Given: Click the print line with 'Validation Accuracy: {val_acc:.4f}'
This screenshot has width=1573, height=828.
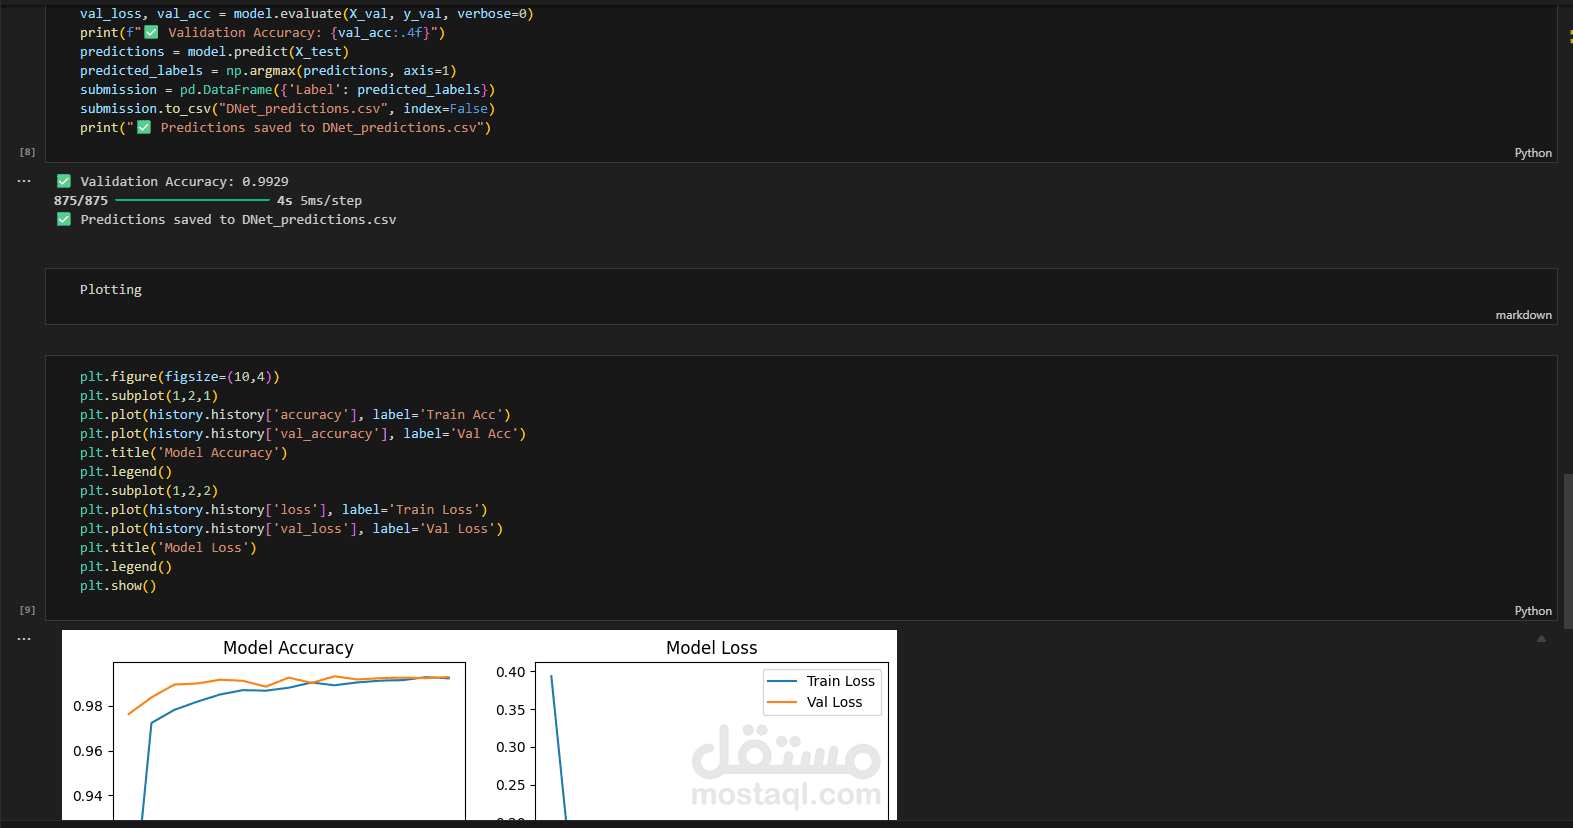Looking at the screenshot, I should click(x=262, y=32).
